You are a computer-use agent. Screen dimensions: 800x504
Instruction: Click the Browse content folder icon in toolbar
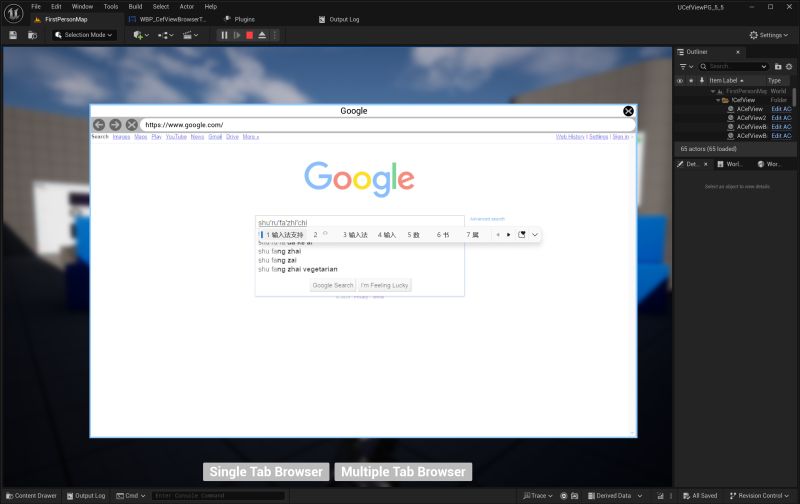(x=32, y=35)
